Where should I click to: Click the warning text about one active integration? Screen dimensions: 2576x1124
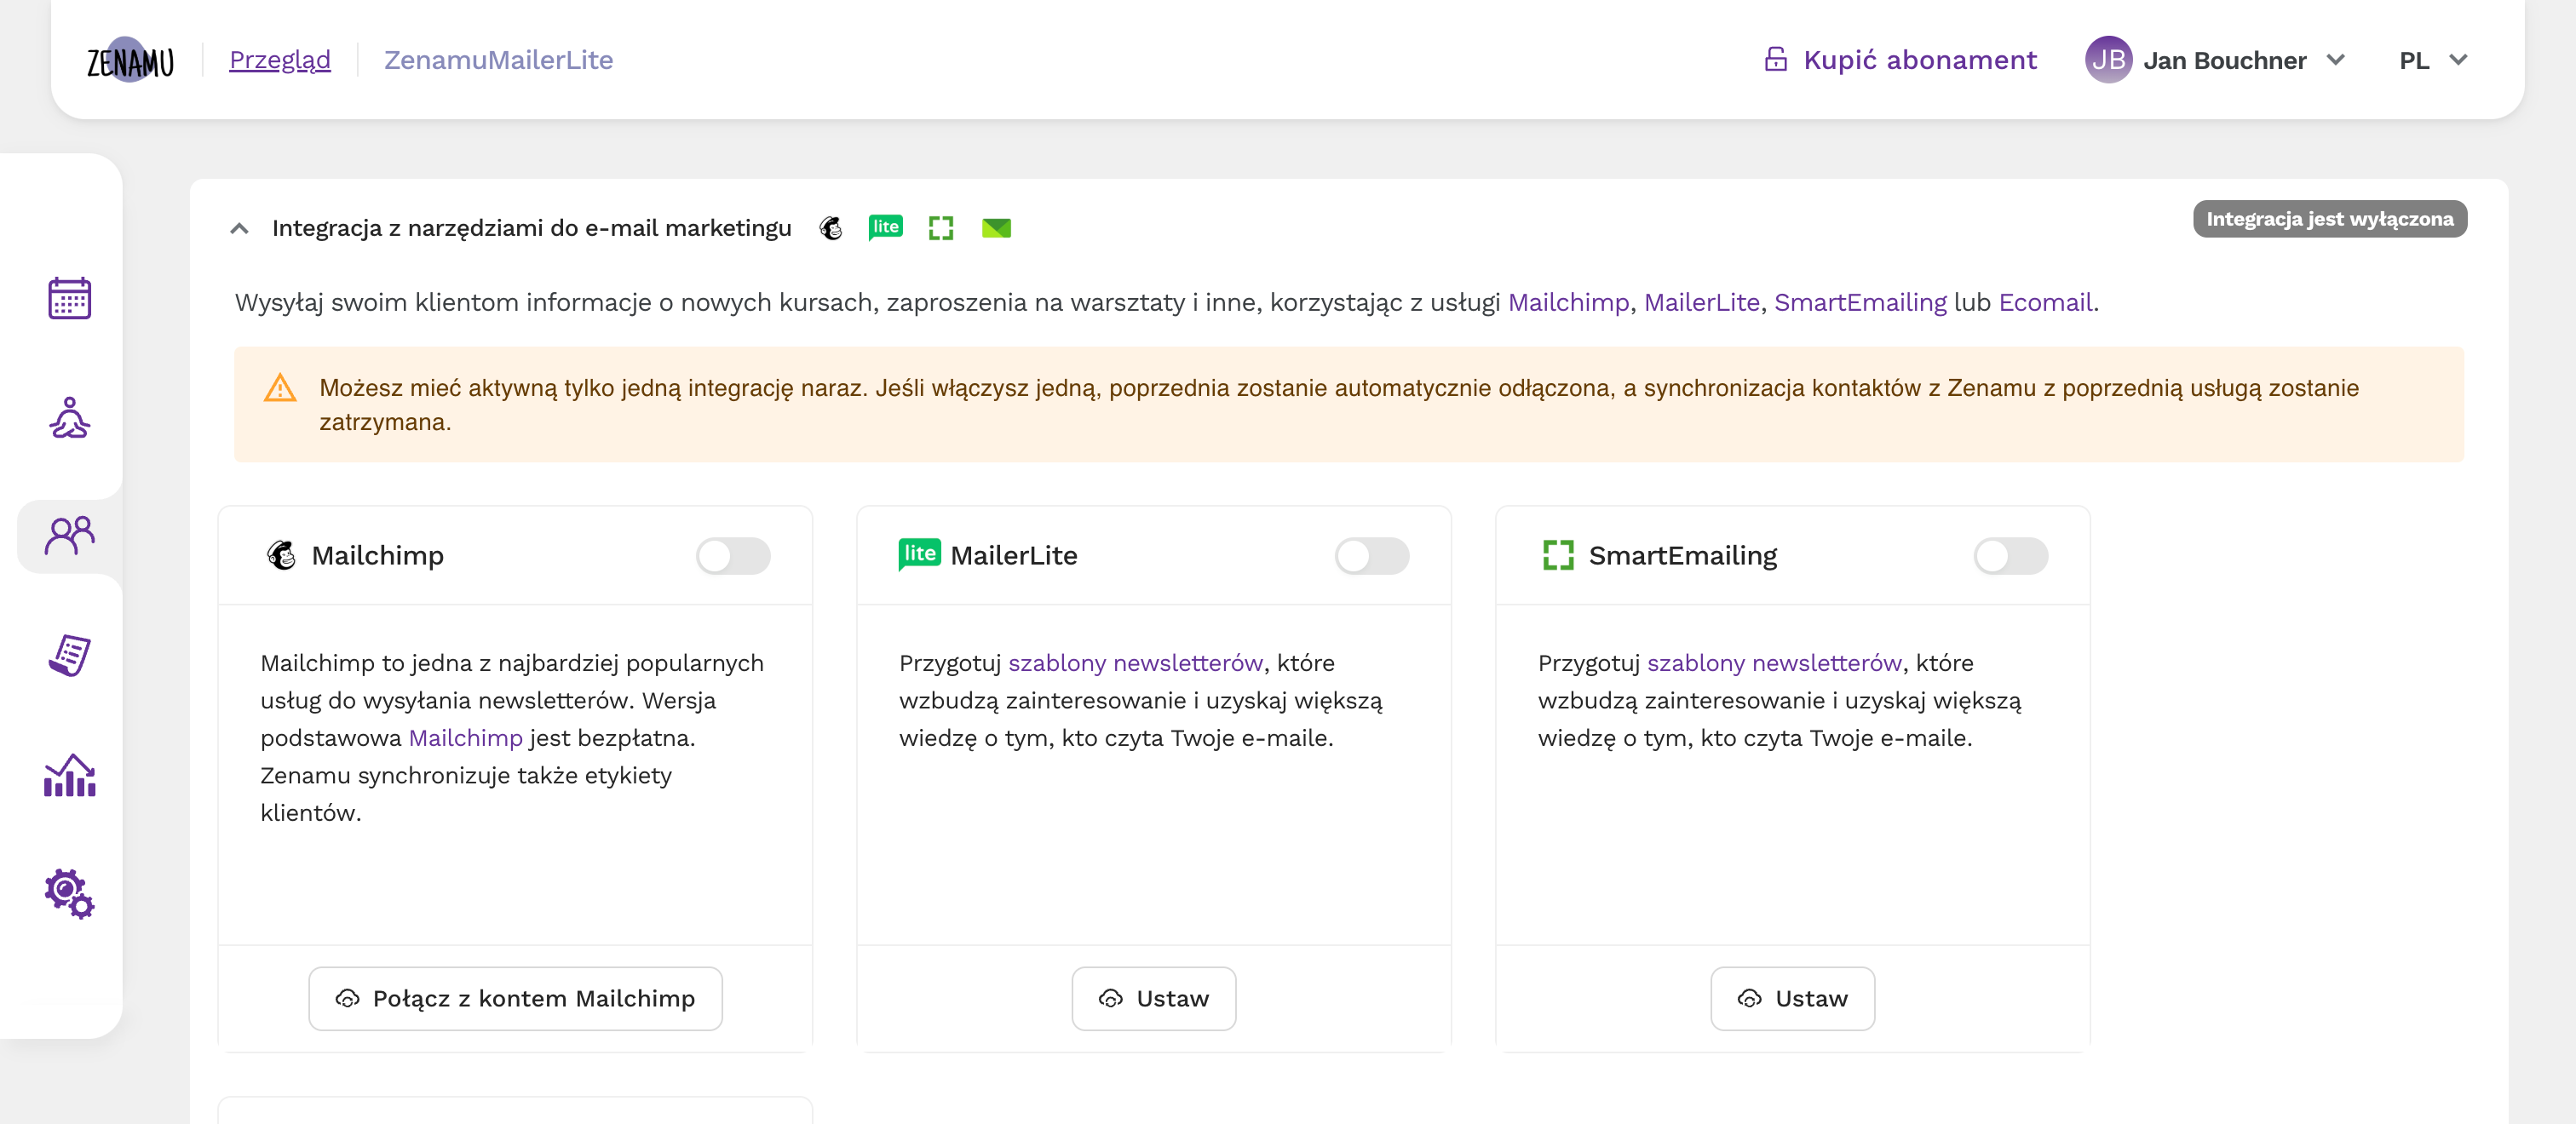point(1339,405)
